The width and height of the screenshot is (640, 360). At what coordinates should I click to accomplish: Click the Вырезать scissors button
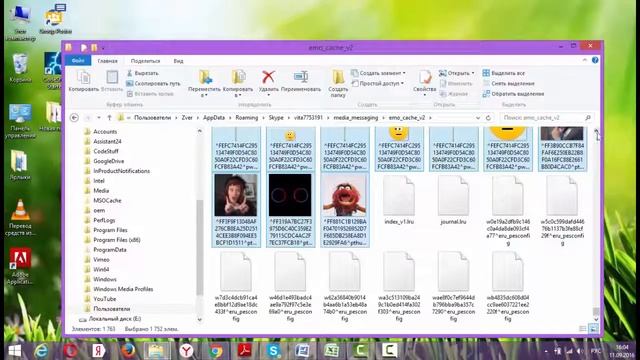142,73
